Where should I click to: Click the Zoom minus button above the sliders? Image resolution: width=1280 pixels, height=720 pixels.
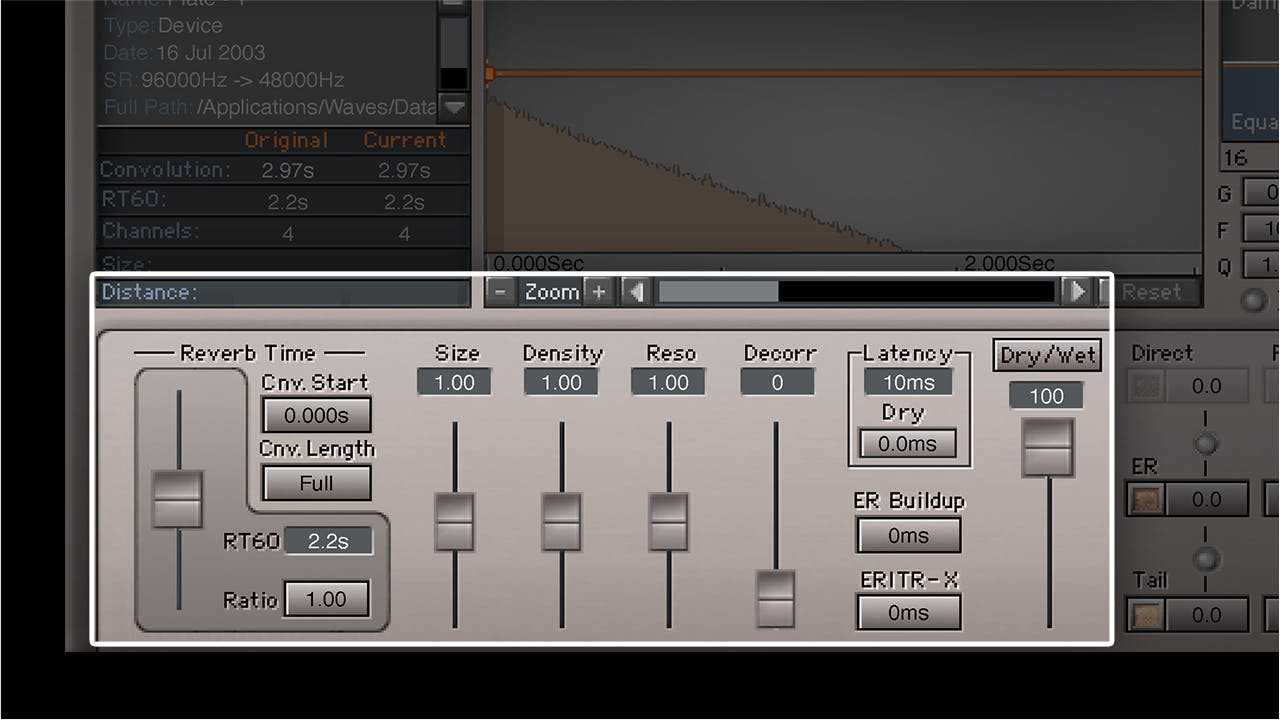pyautogui.click(x=499, y=291)
